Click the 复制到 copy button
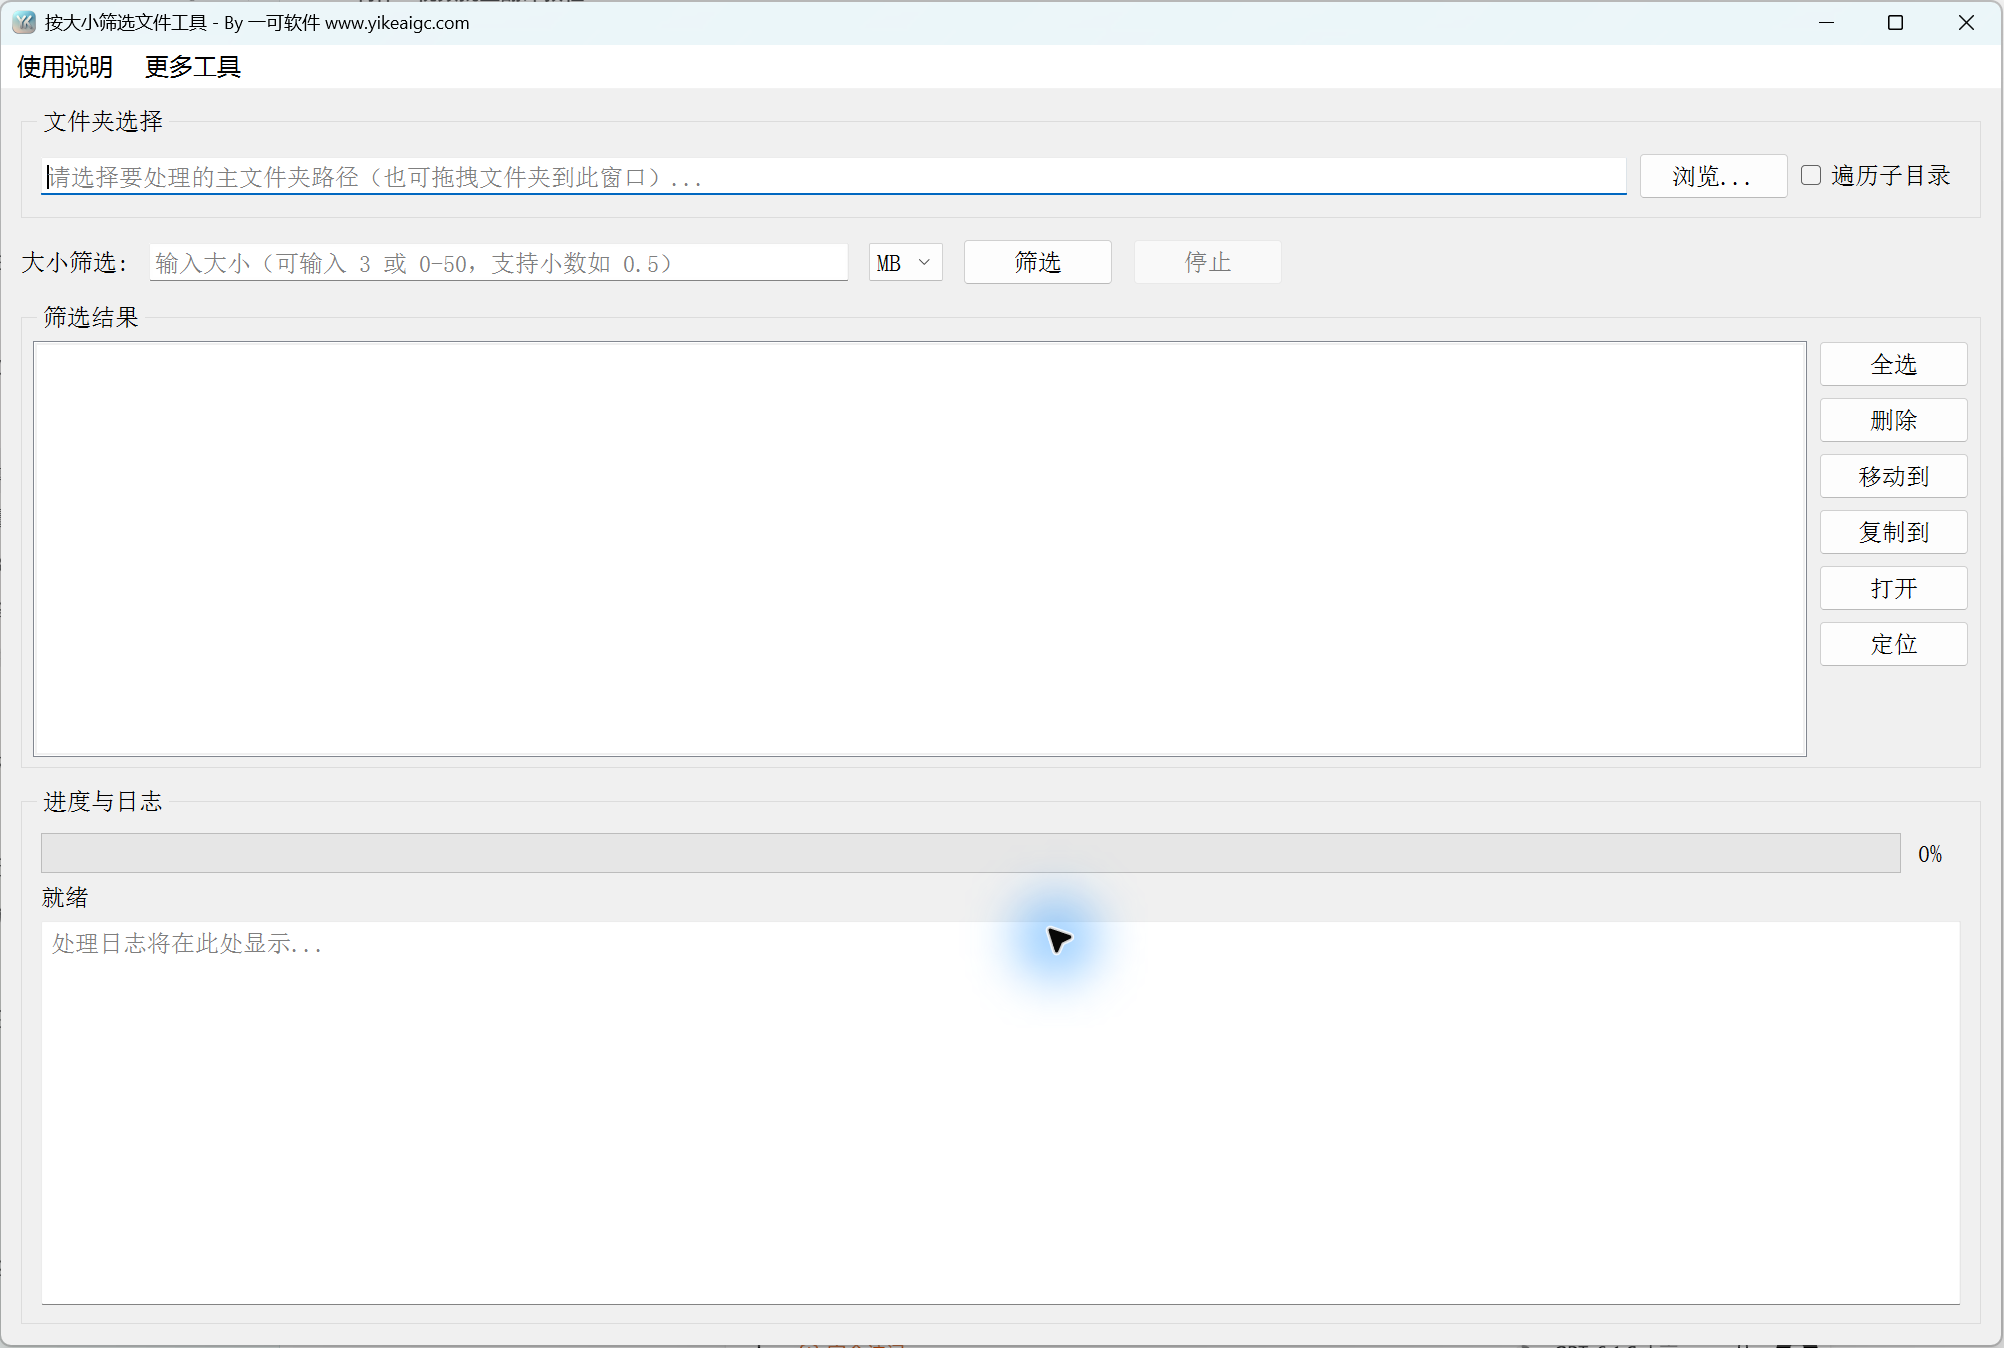 pos(1893,532)
